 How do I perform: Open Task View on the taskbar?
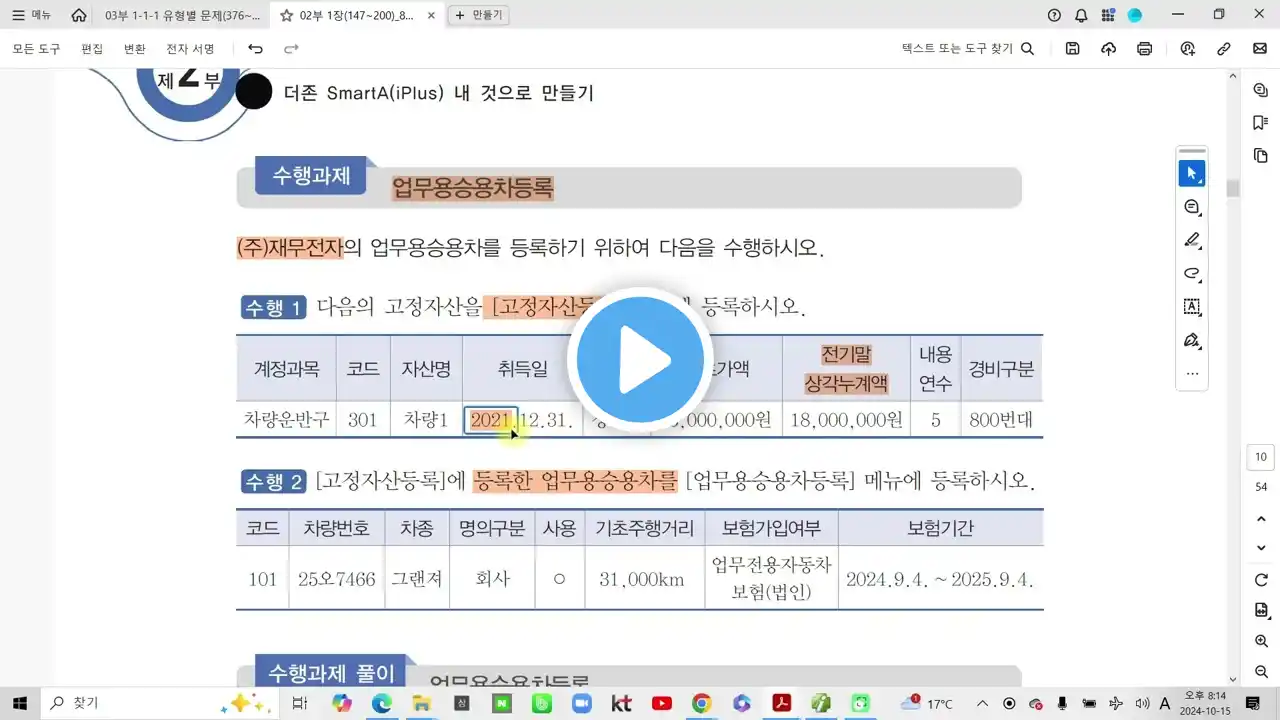tap(299, 703)
